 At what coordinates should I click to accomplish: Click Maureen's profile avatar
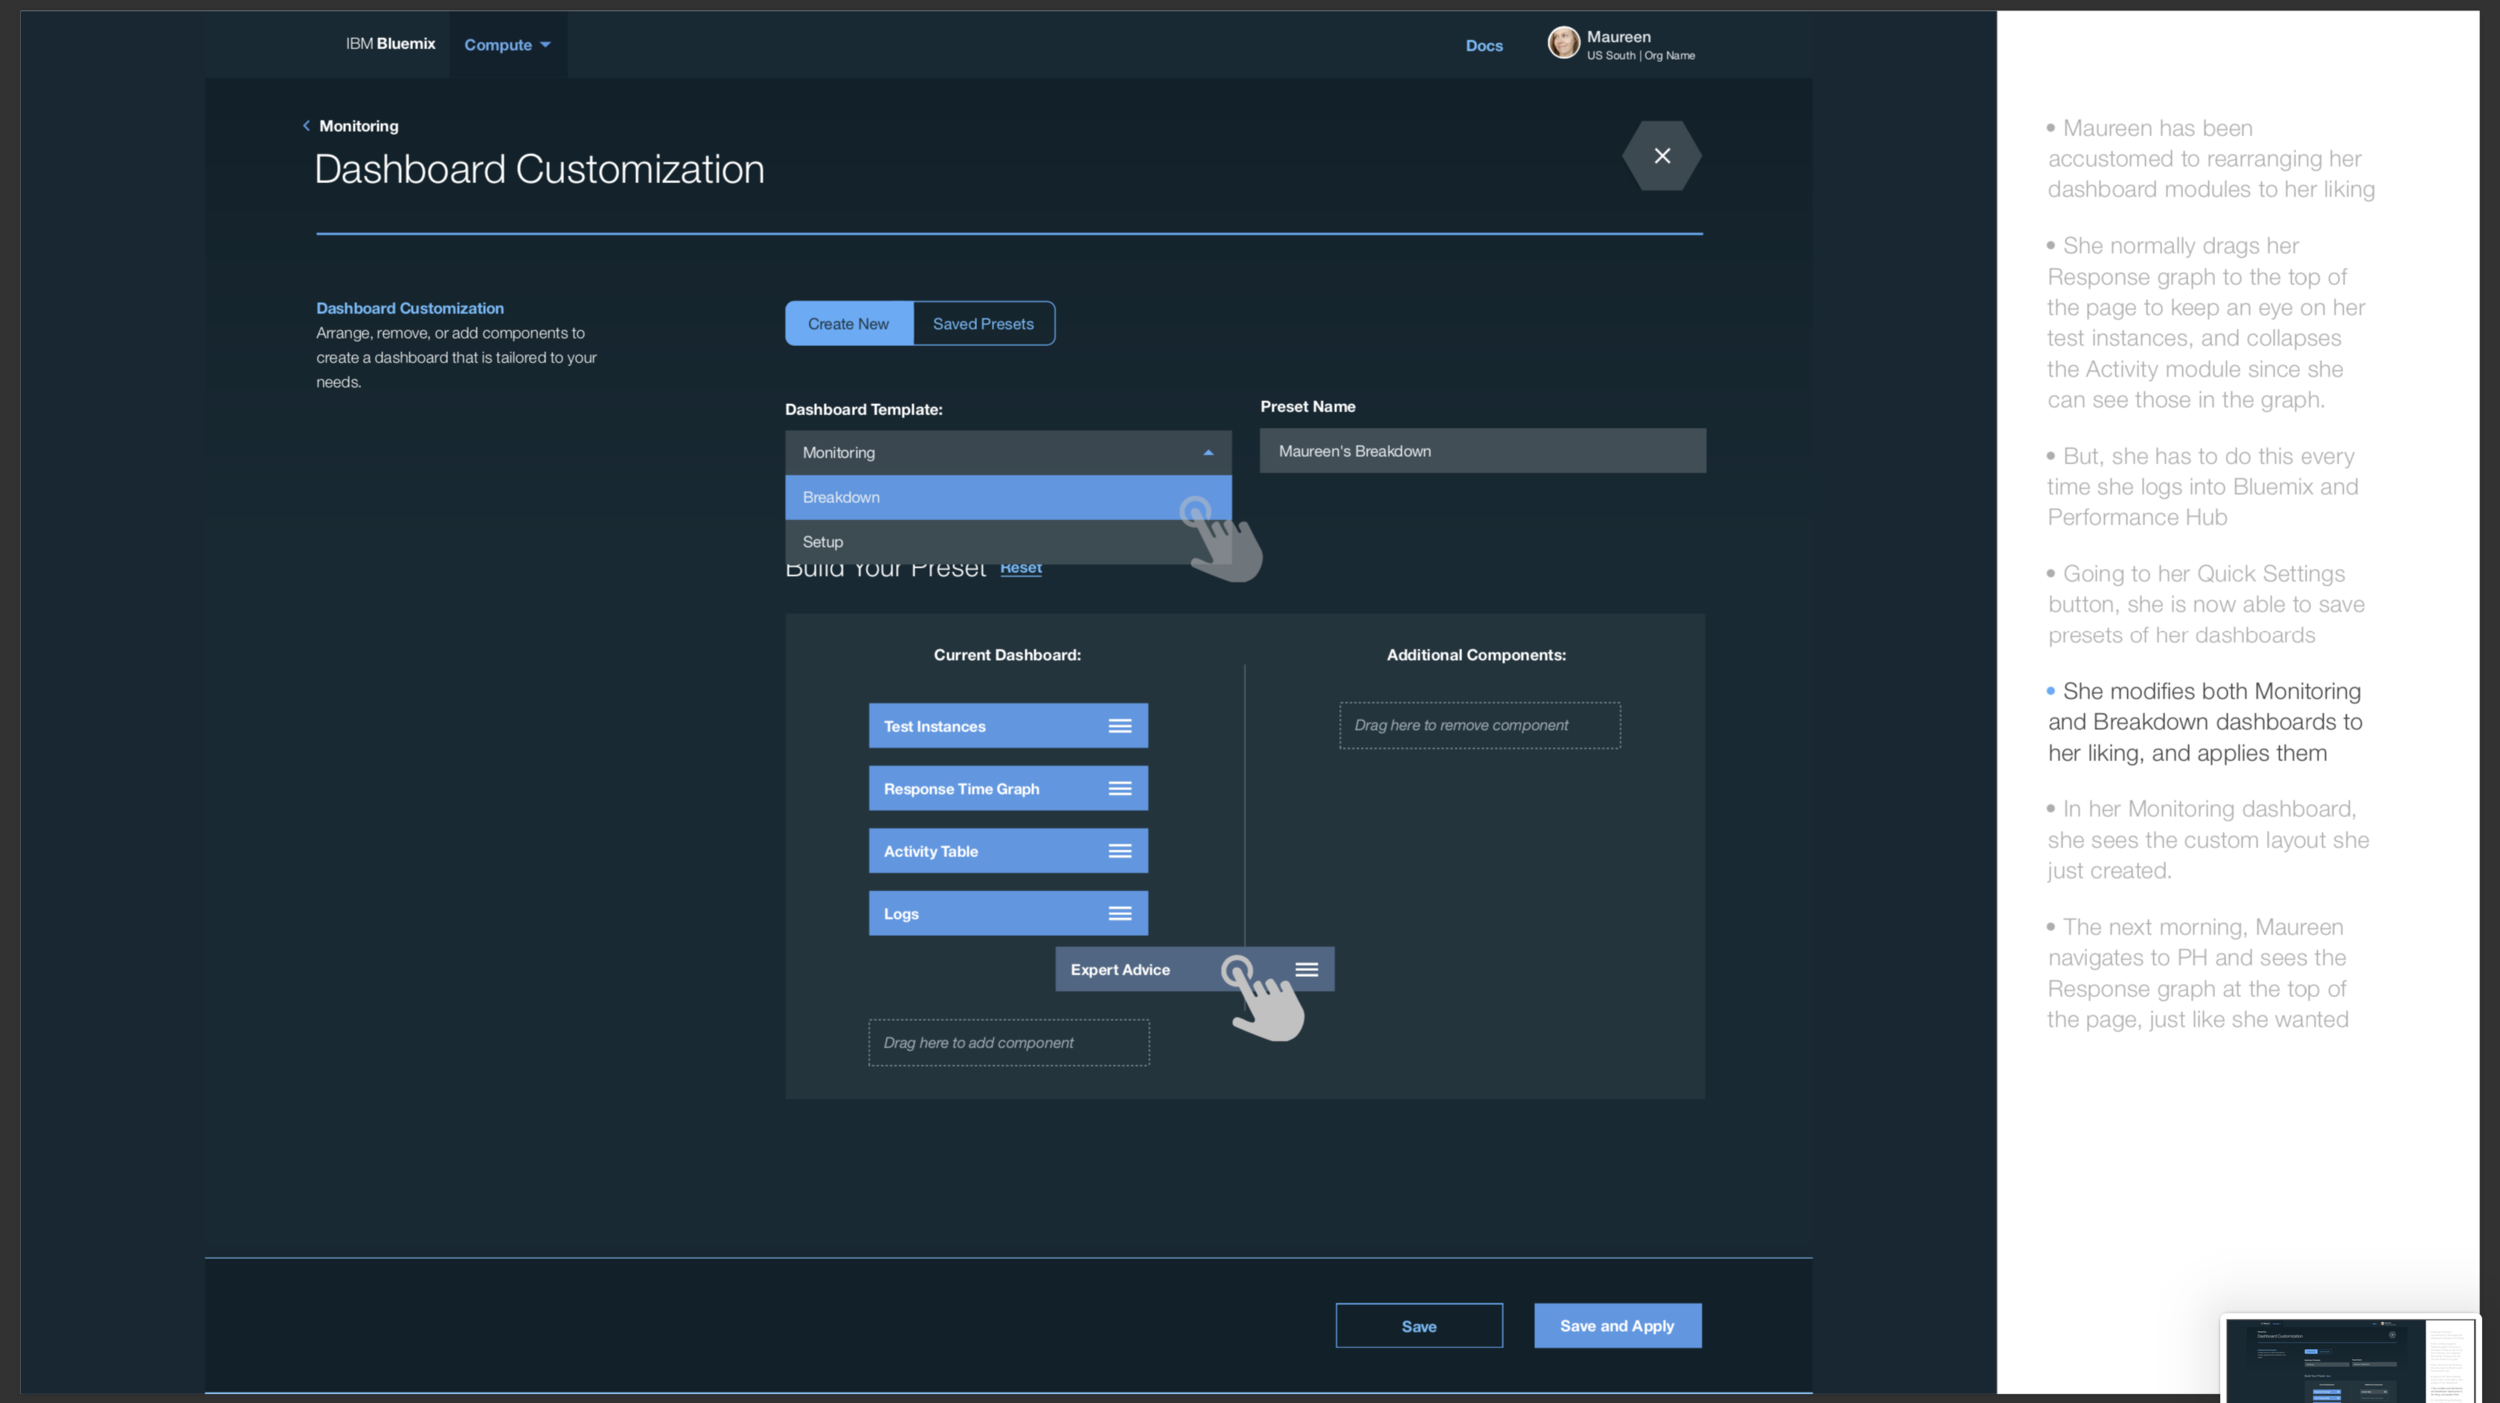pyautogui.click(x=1563, y=43)
